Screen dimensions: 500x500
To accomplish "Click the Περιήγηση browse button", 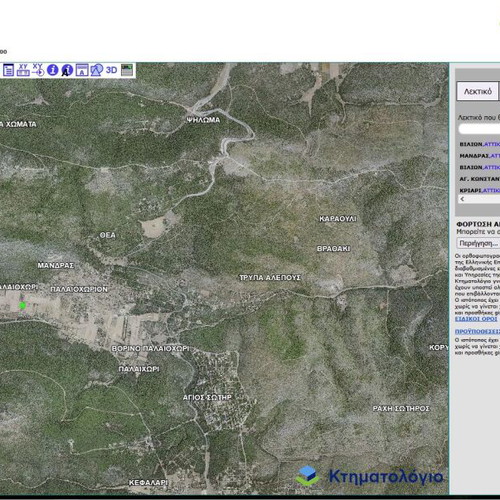I will pyautogui.click(x=478, y=243).
